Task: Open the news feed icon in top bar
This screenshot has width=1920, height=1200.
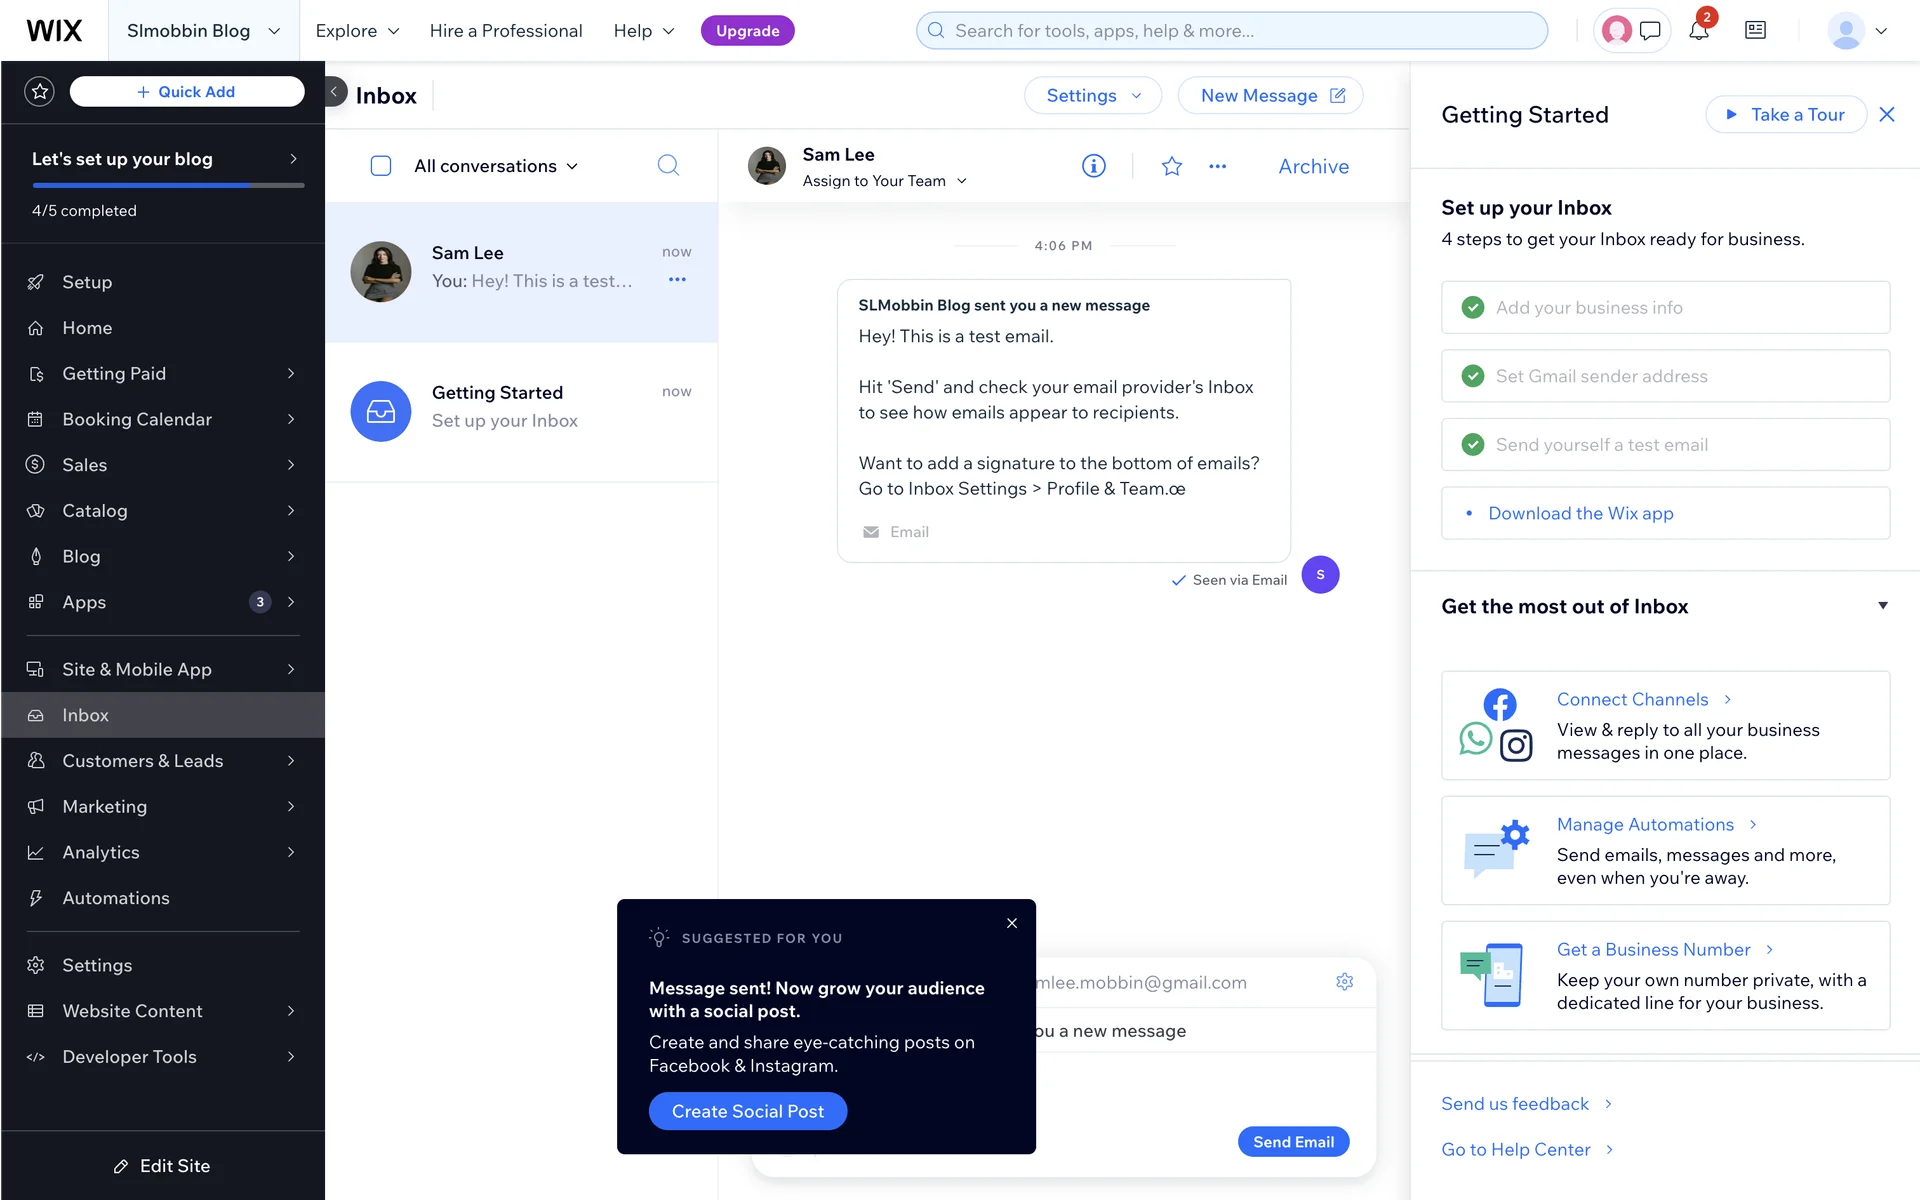Action: [x=1755, y=31]
